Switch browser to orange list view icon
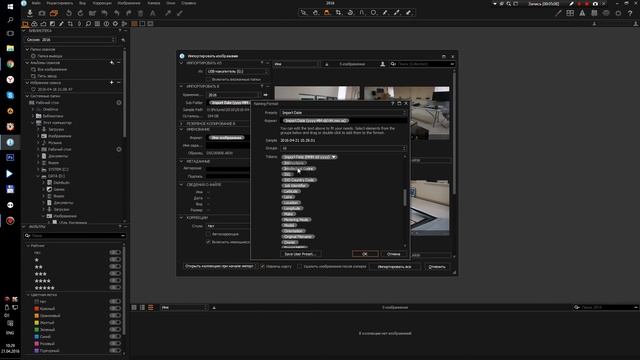This screenshot has width=640, height=360. (151, 307)
